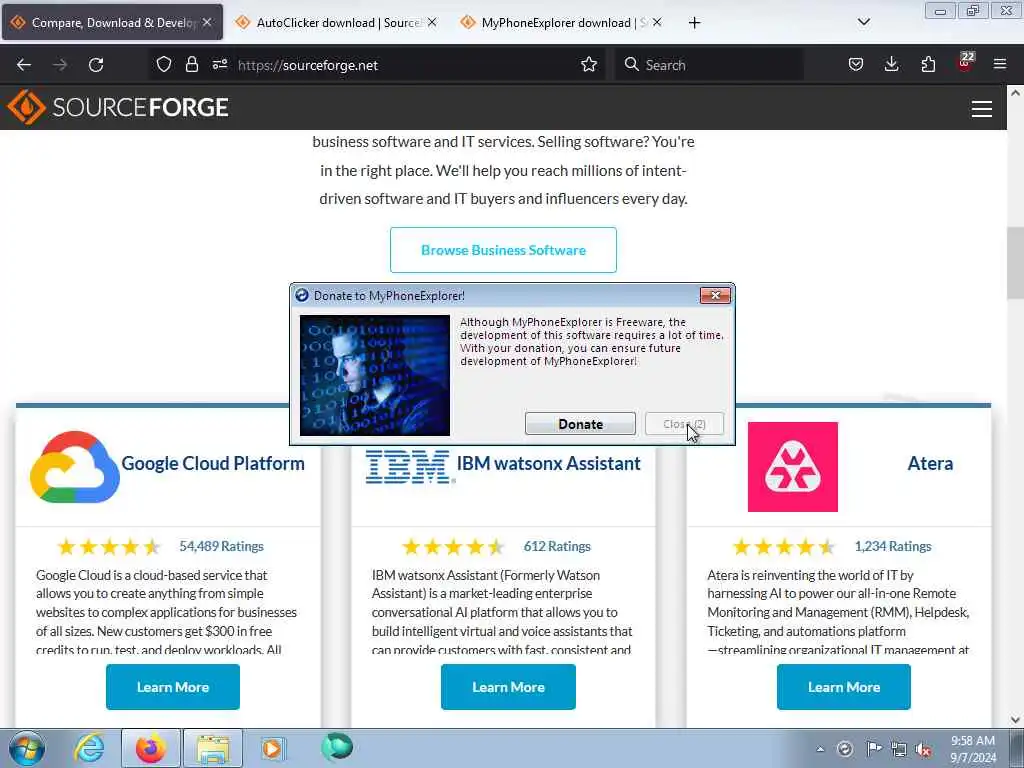Image resolution: width=1024 pixels, height=768 pixels.
Task: Switch to Firefox in the taskbar
Action: [x=150, y=748]
